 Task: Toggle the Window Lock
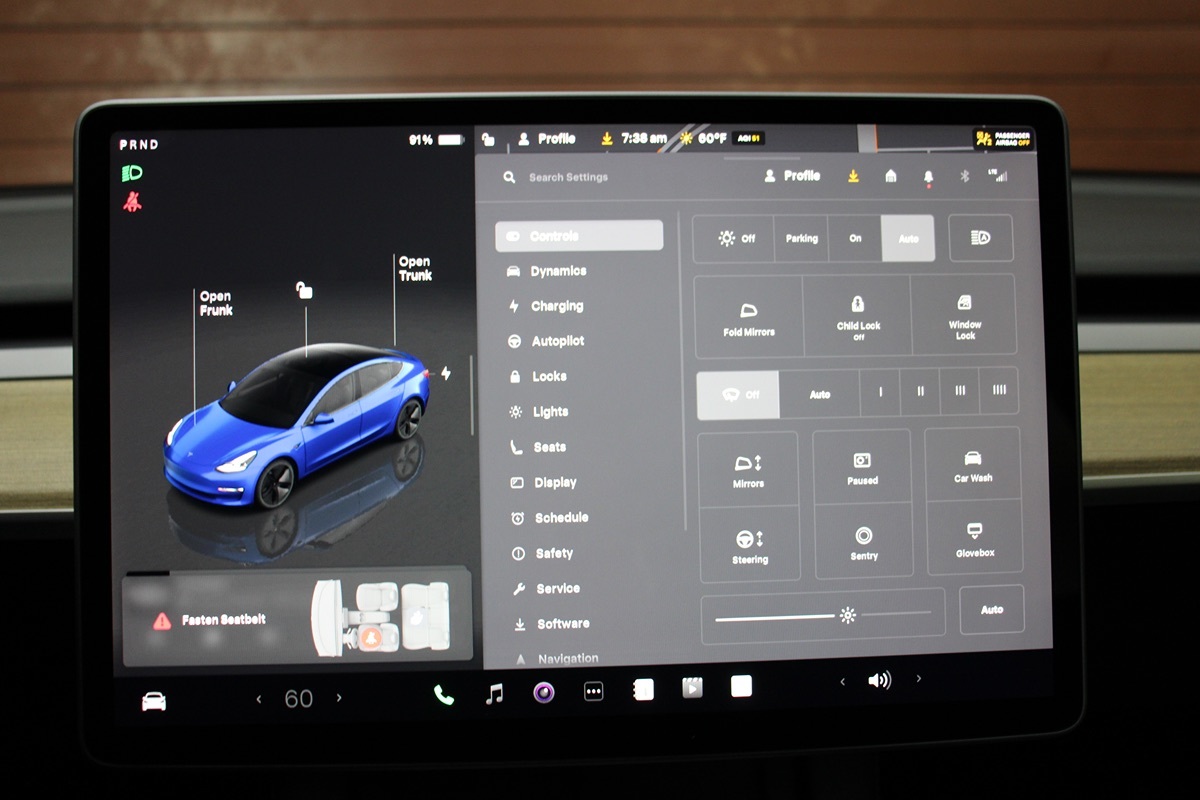[965, 316]
